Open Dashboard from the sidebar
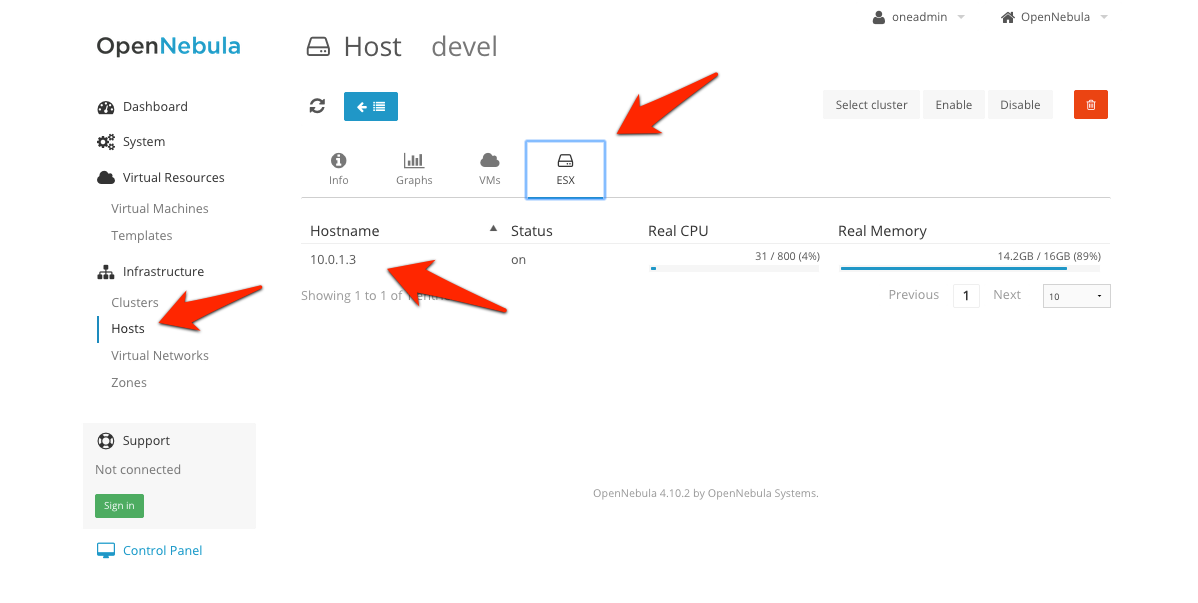 pos(155,106)
